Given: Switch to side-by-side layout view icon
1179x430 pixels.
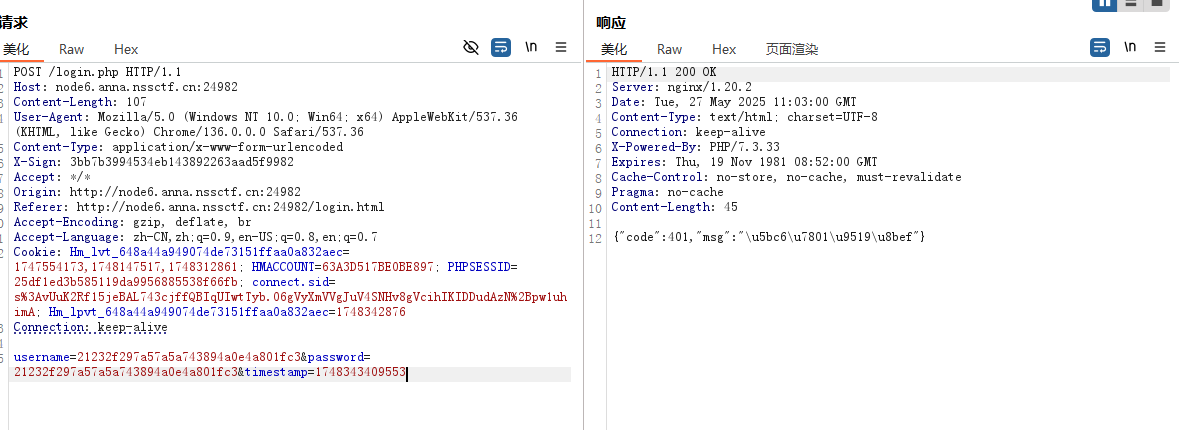Looking at the screenshot, I should click(1105, 3).
